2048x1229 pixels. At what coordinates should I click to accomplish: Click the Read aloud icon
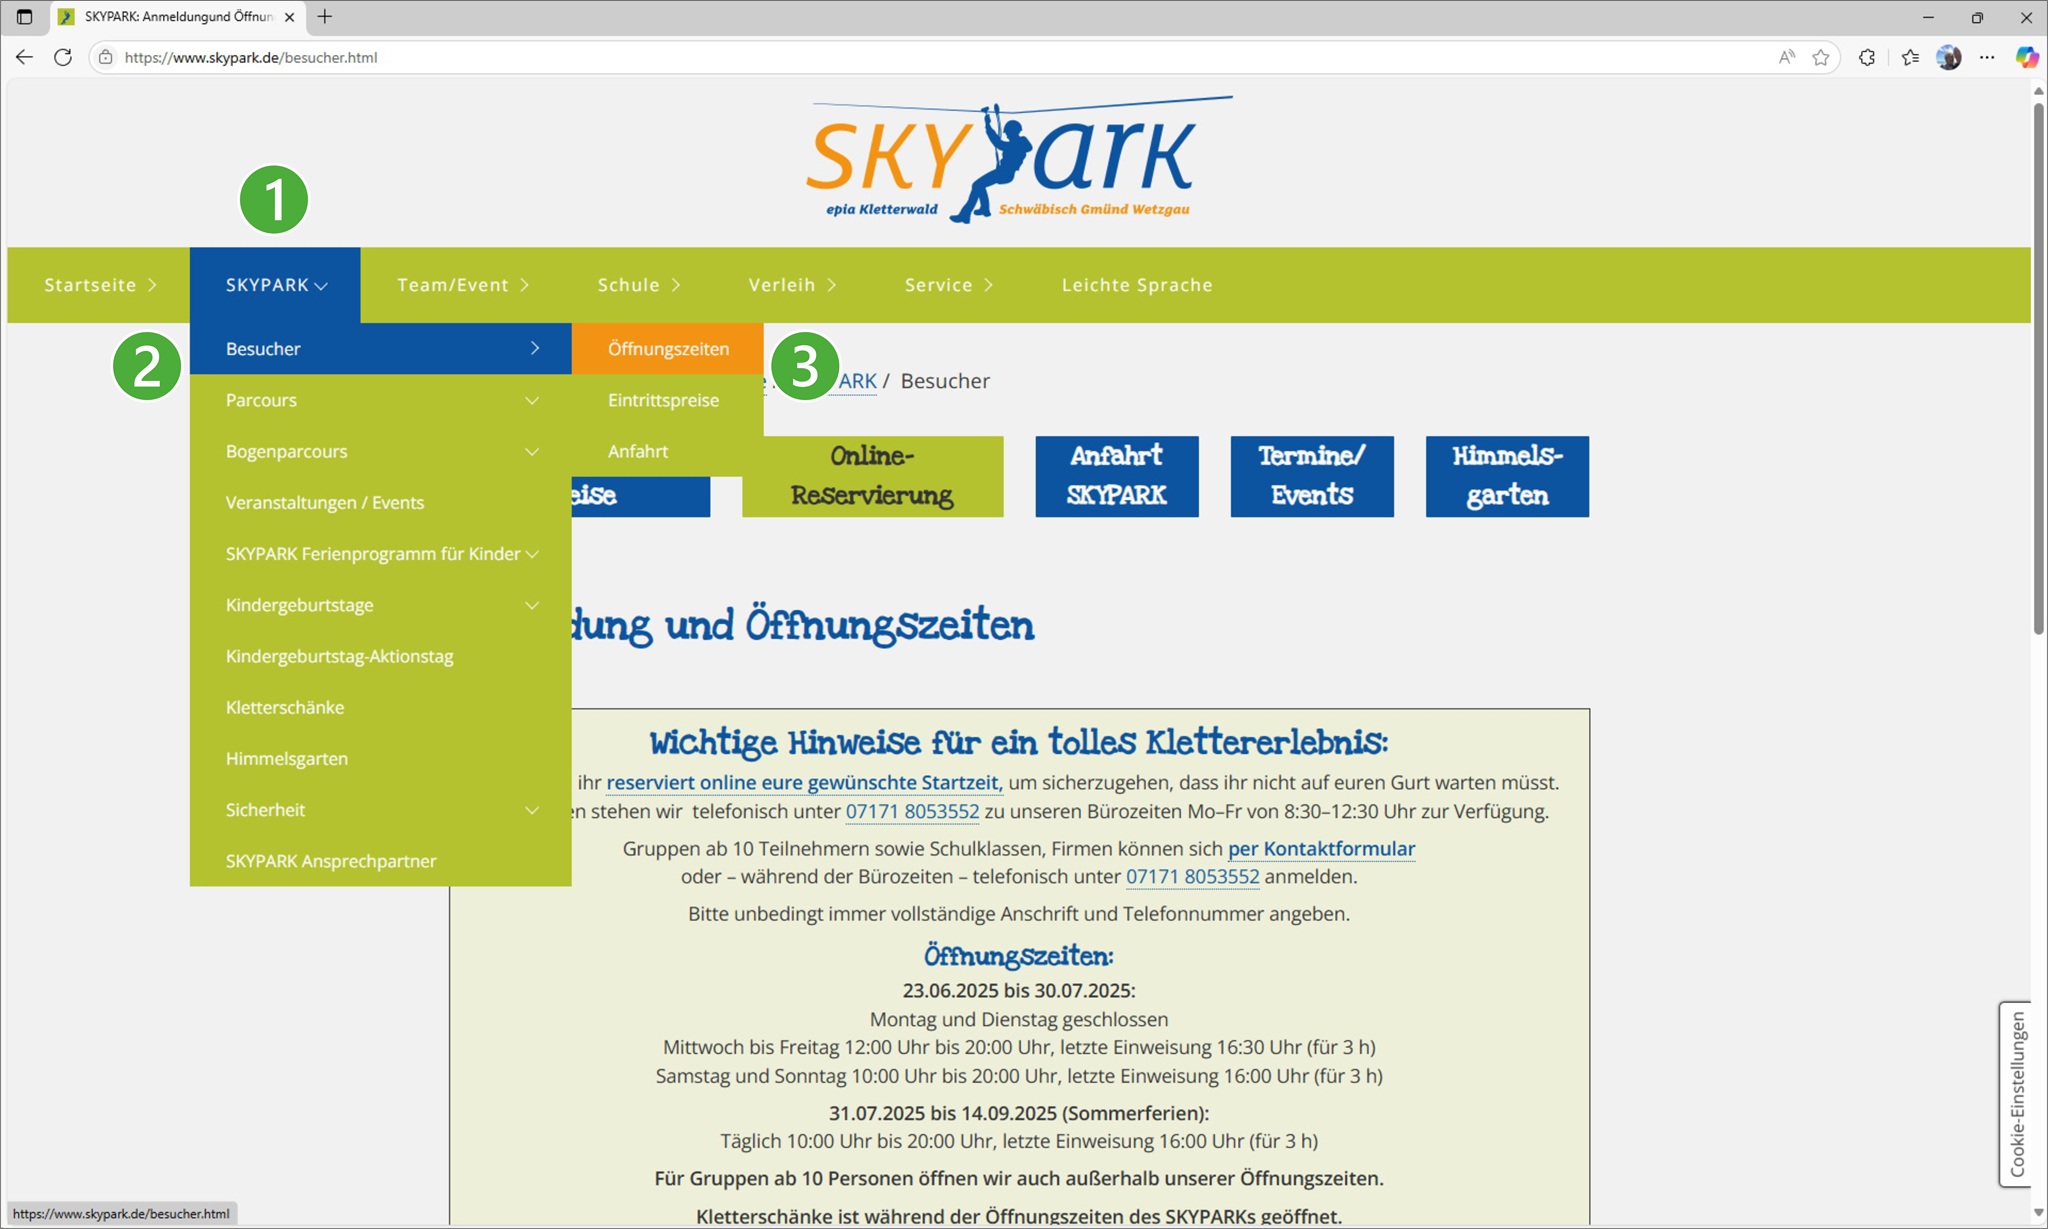point(1786,57)
